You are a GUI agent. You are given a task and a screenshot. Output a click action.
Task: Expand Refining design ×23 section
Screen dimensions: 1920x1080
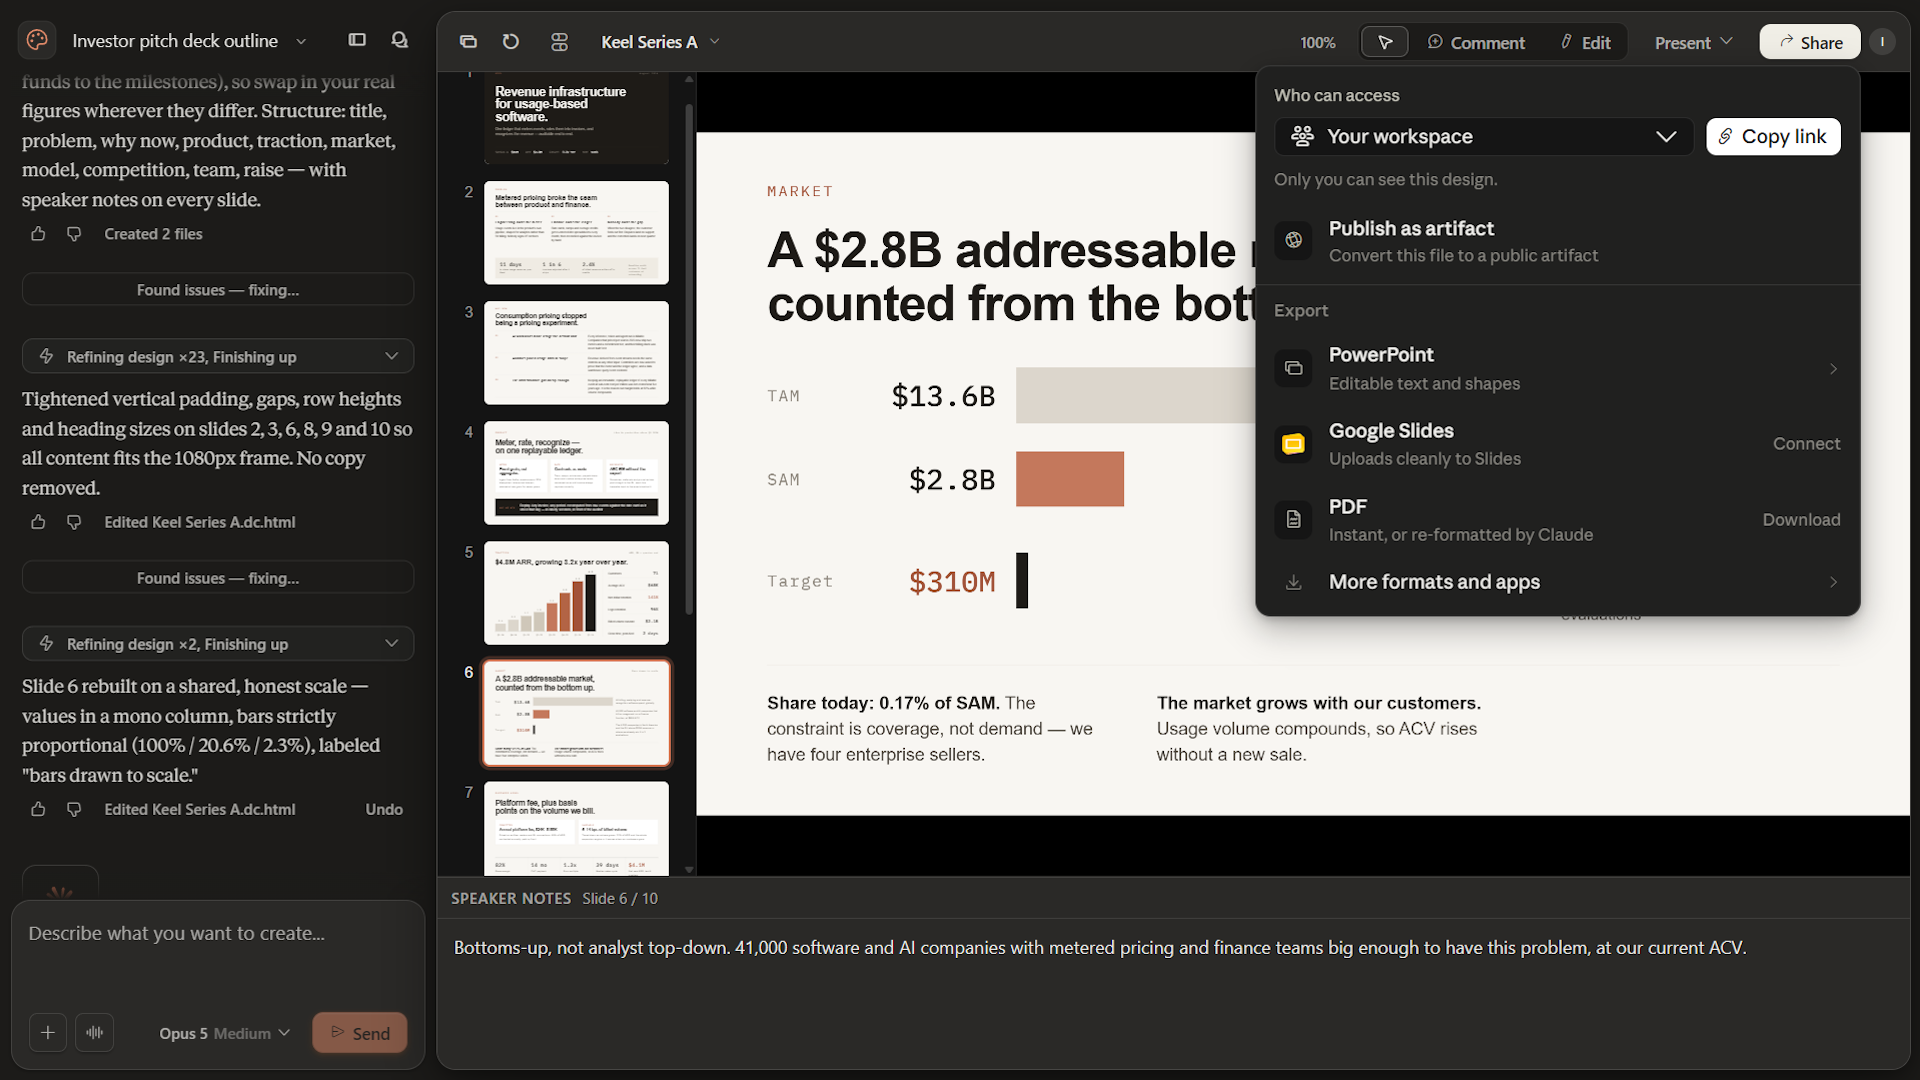click(x=218, y=357)
